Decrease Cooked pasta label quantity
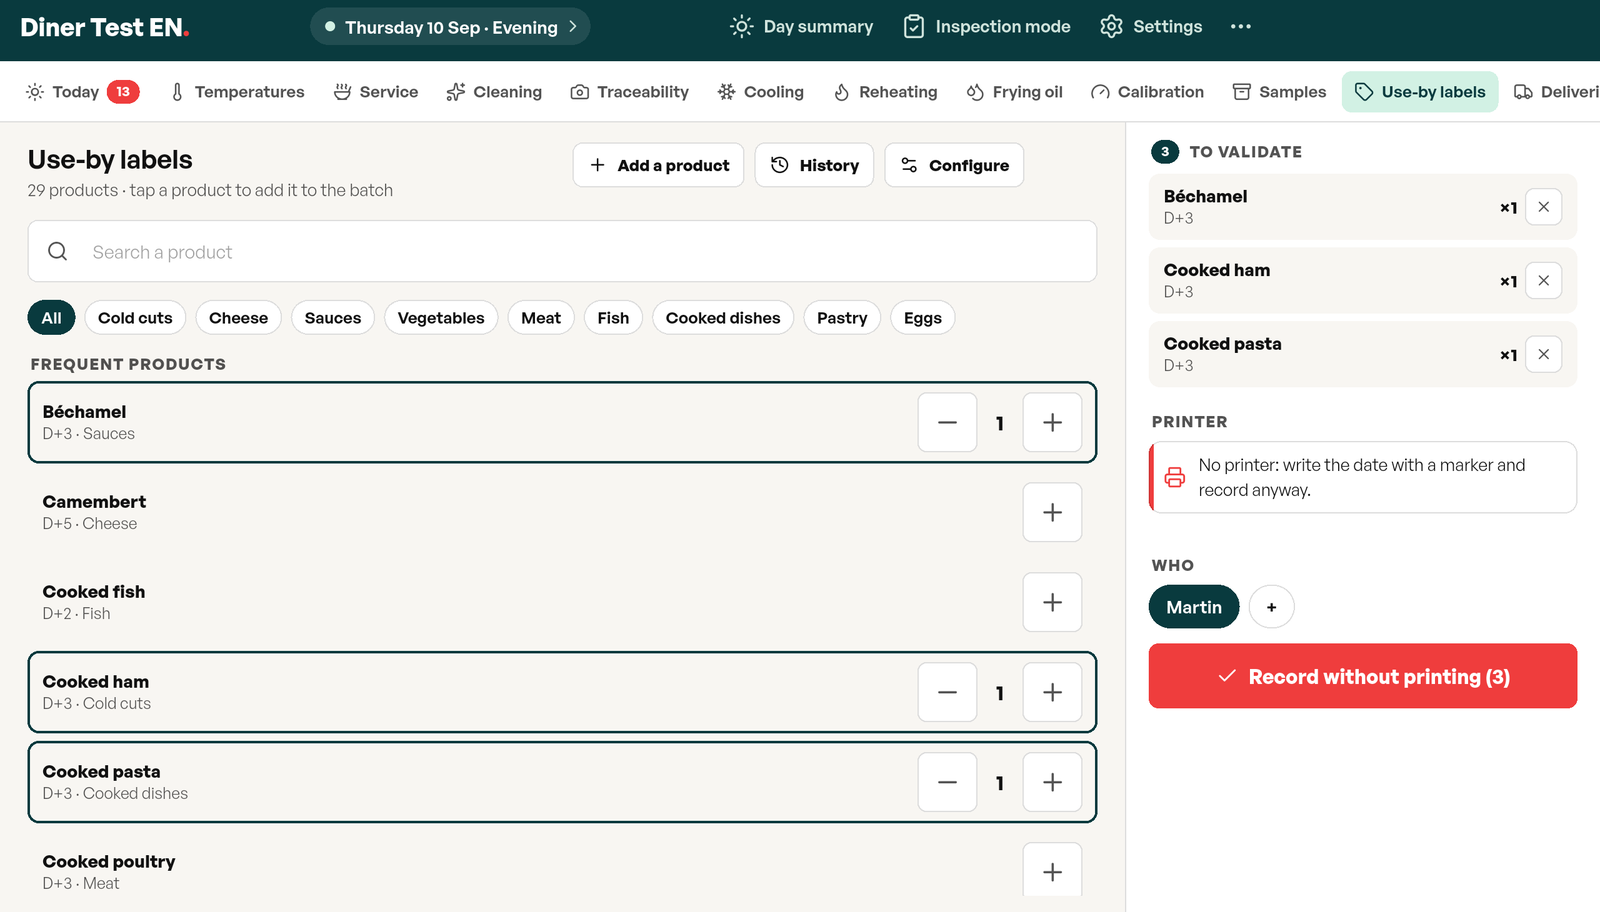The height and width of the screenshot is (912, 1600). [947, 782]
